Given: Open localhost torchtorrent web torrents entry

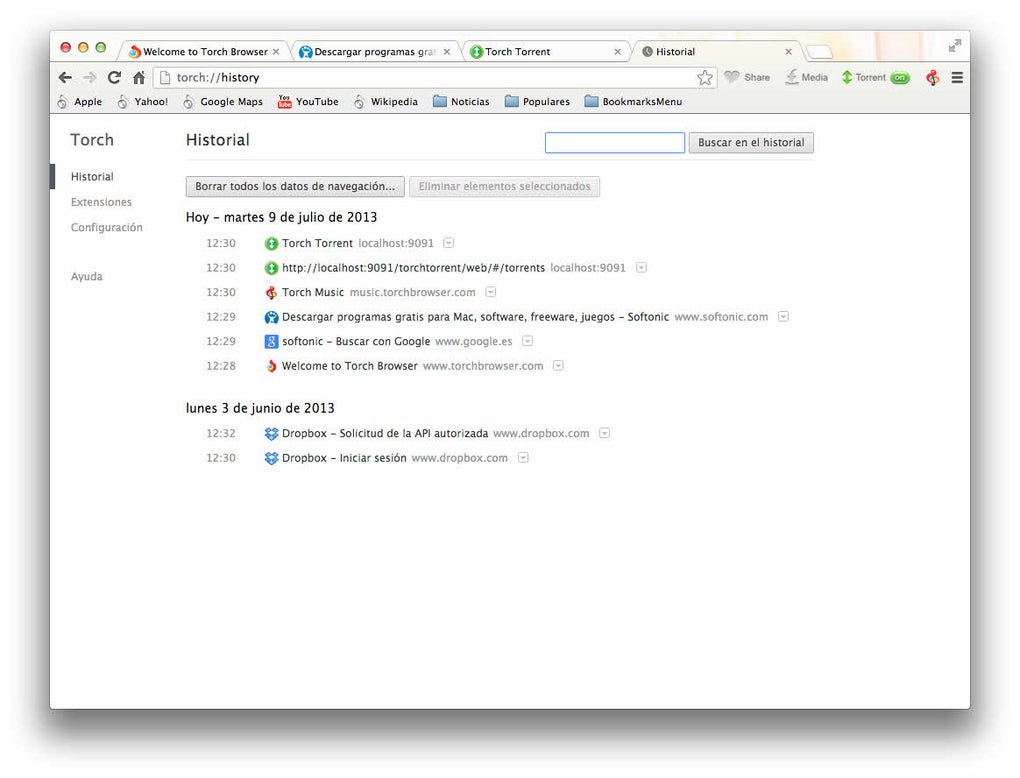Looking at the screenshot, I should [413, 268].
